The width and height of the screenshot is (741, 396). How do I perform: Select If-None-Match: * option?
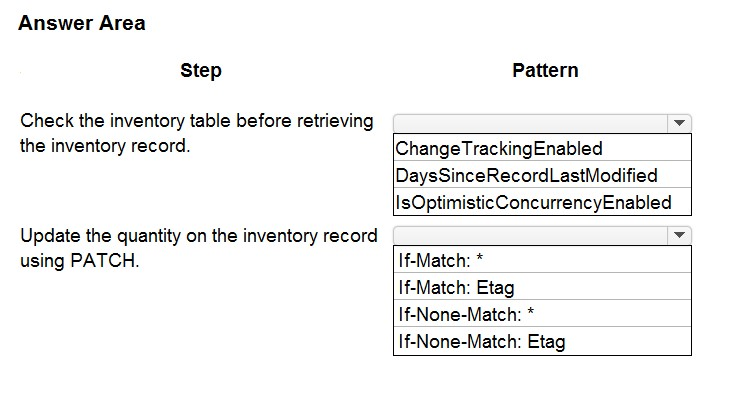point(543,313)
